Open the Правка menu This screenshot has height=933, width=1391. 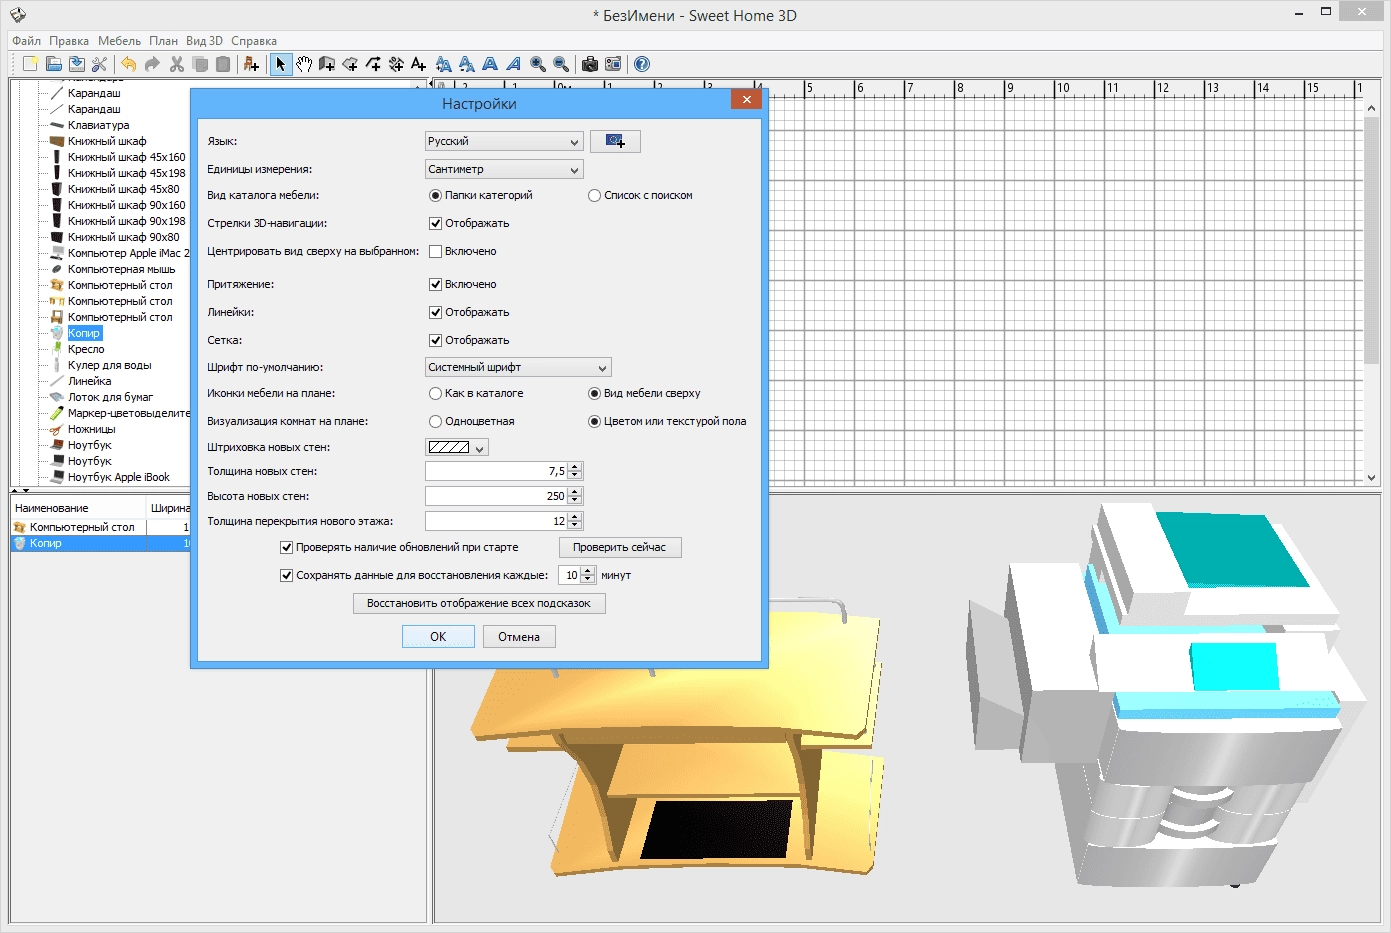point(69,41)
